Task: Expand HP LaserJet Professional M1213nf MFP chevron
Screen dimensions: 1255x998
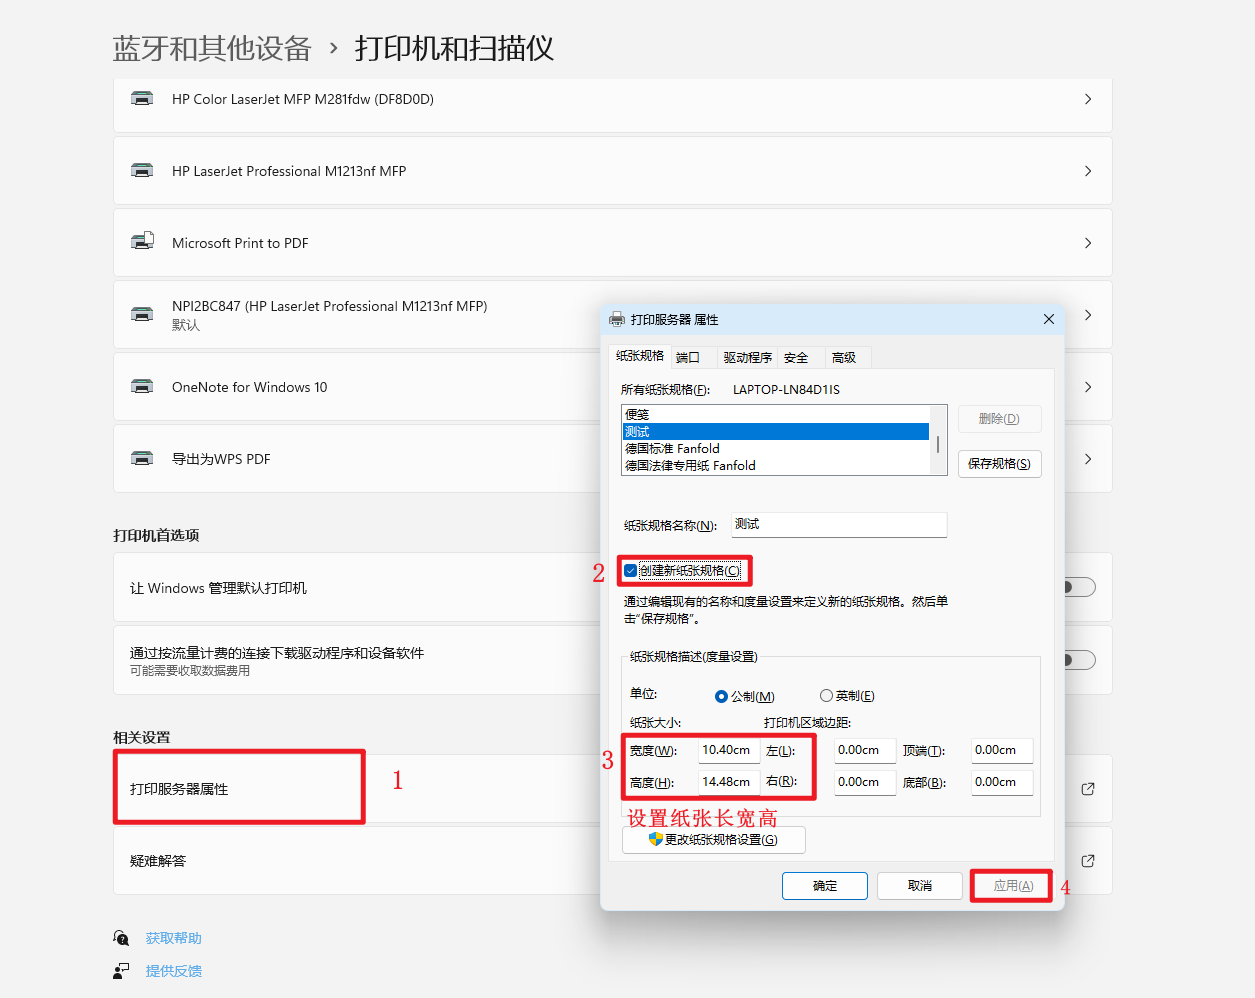Action: (1088, 171)
